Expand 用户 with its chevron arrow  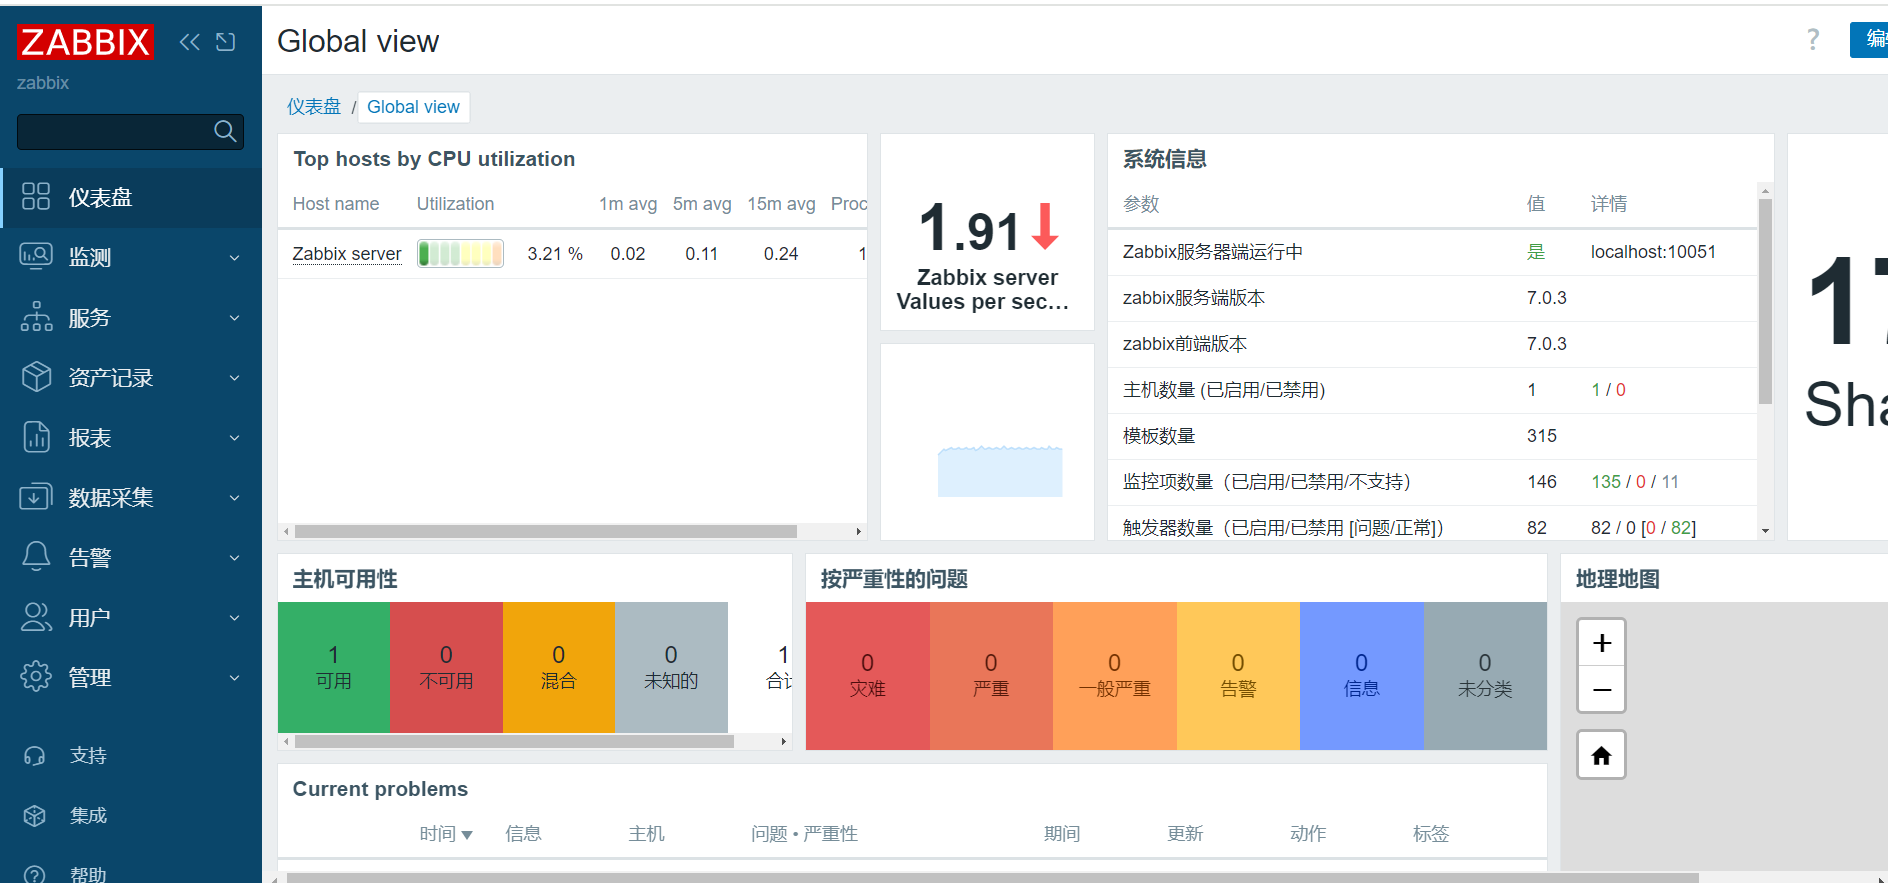[x=234, y=618]
